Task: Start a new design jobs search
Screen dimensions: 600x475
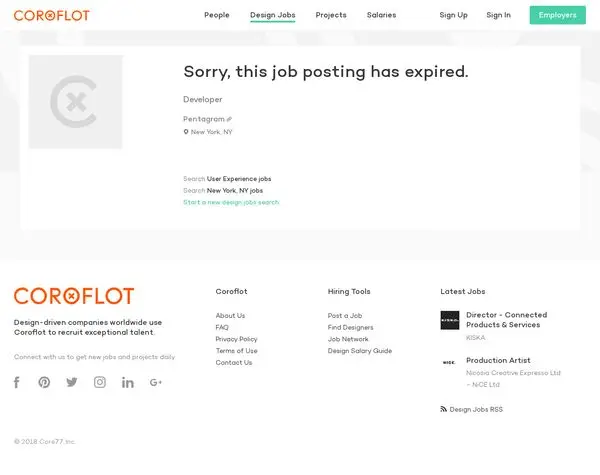Action: tap(231, 202)
